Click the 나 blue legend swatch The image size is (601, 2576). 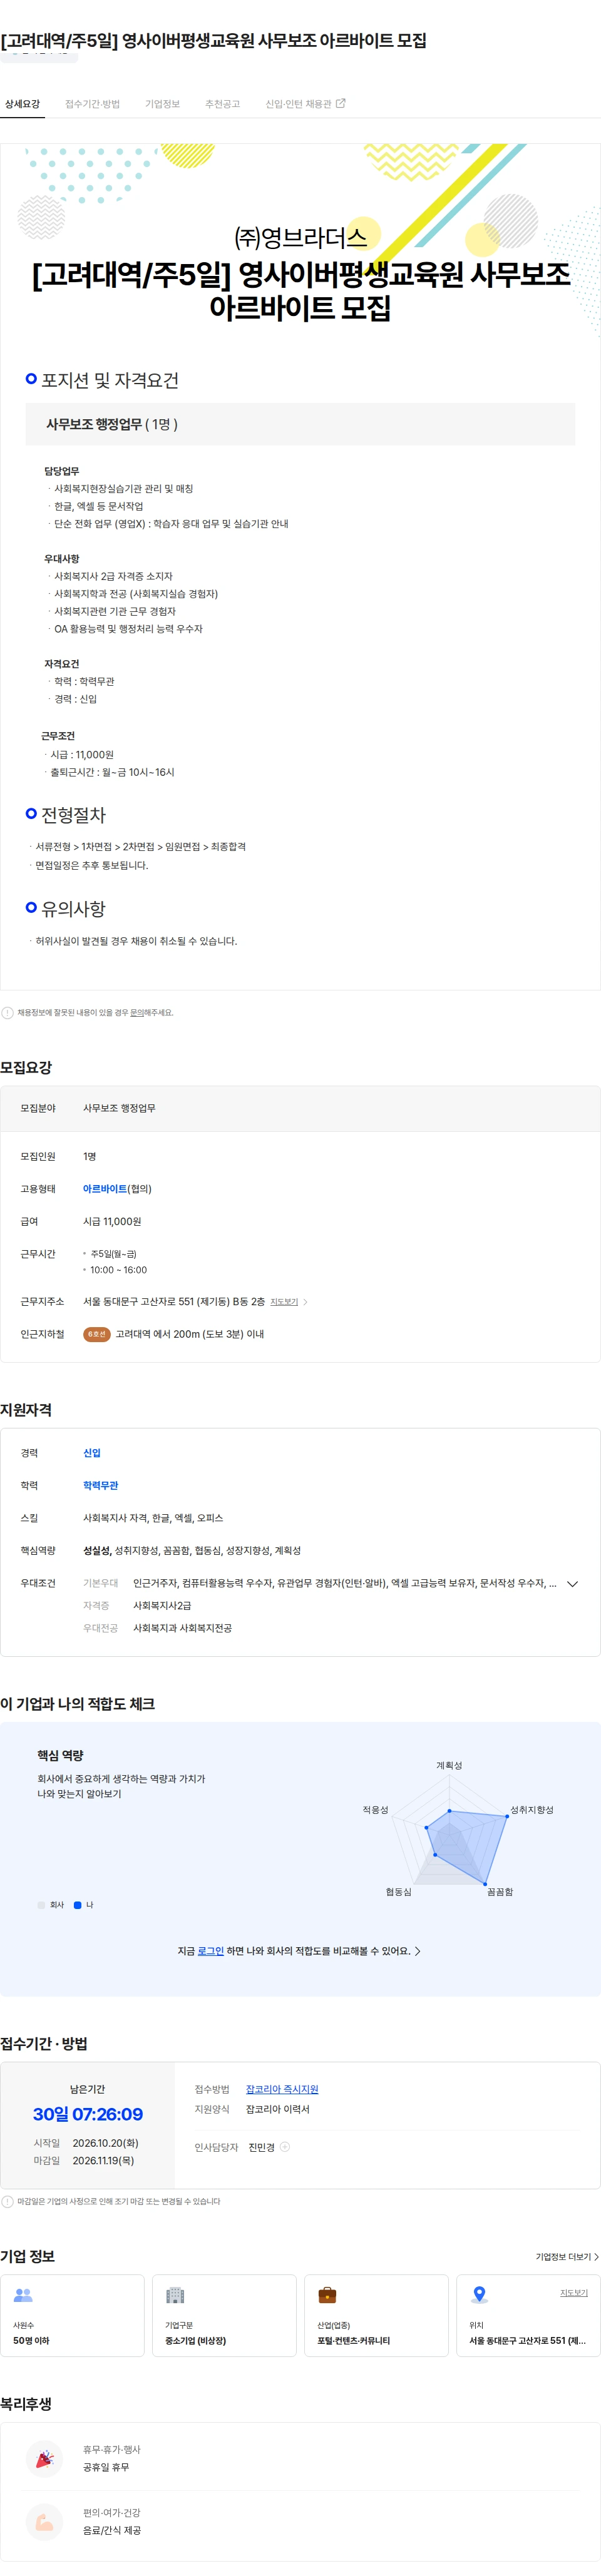point(77,1905)
